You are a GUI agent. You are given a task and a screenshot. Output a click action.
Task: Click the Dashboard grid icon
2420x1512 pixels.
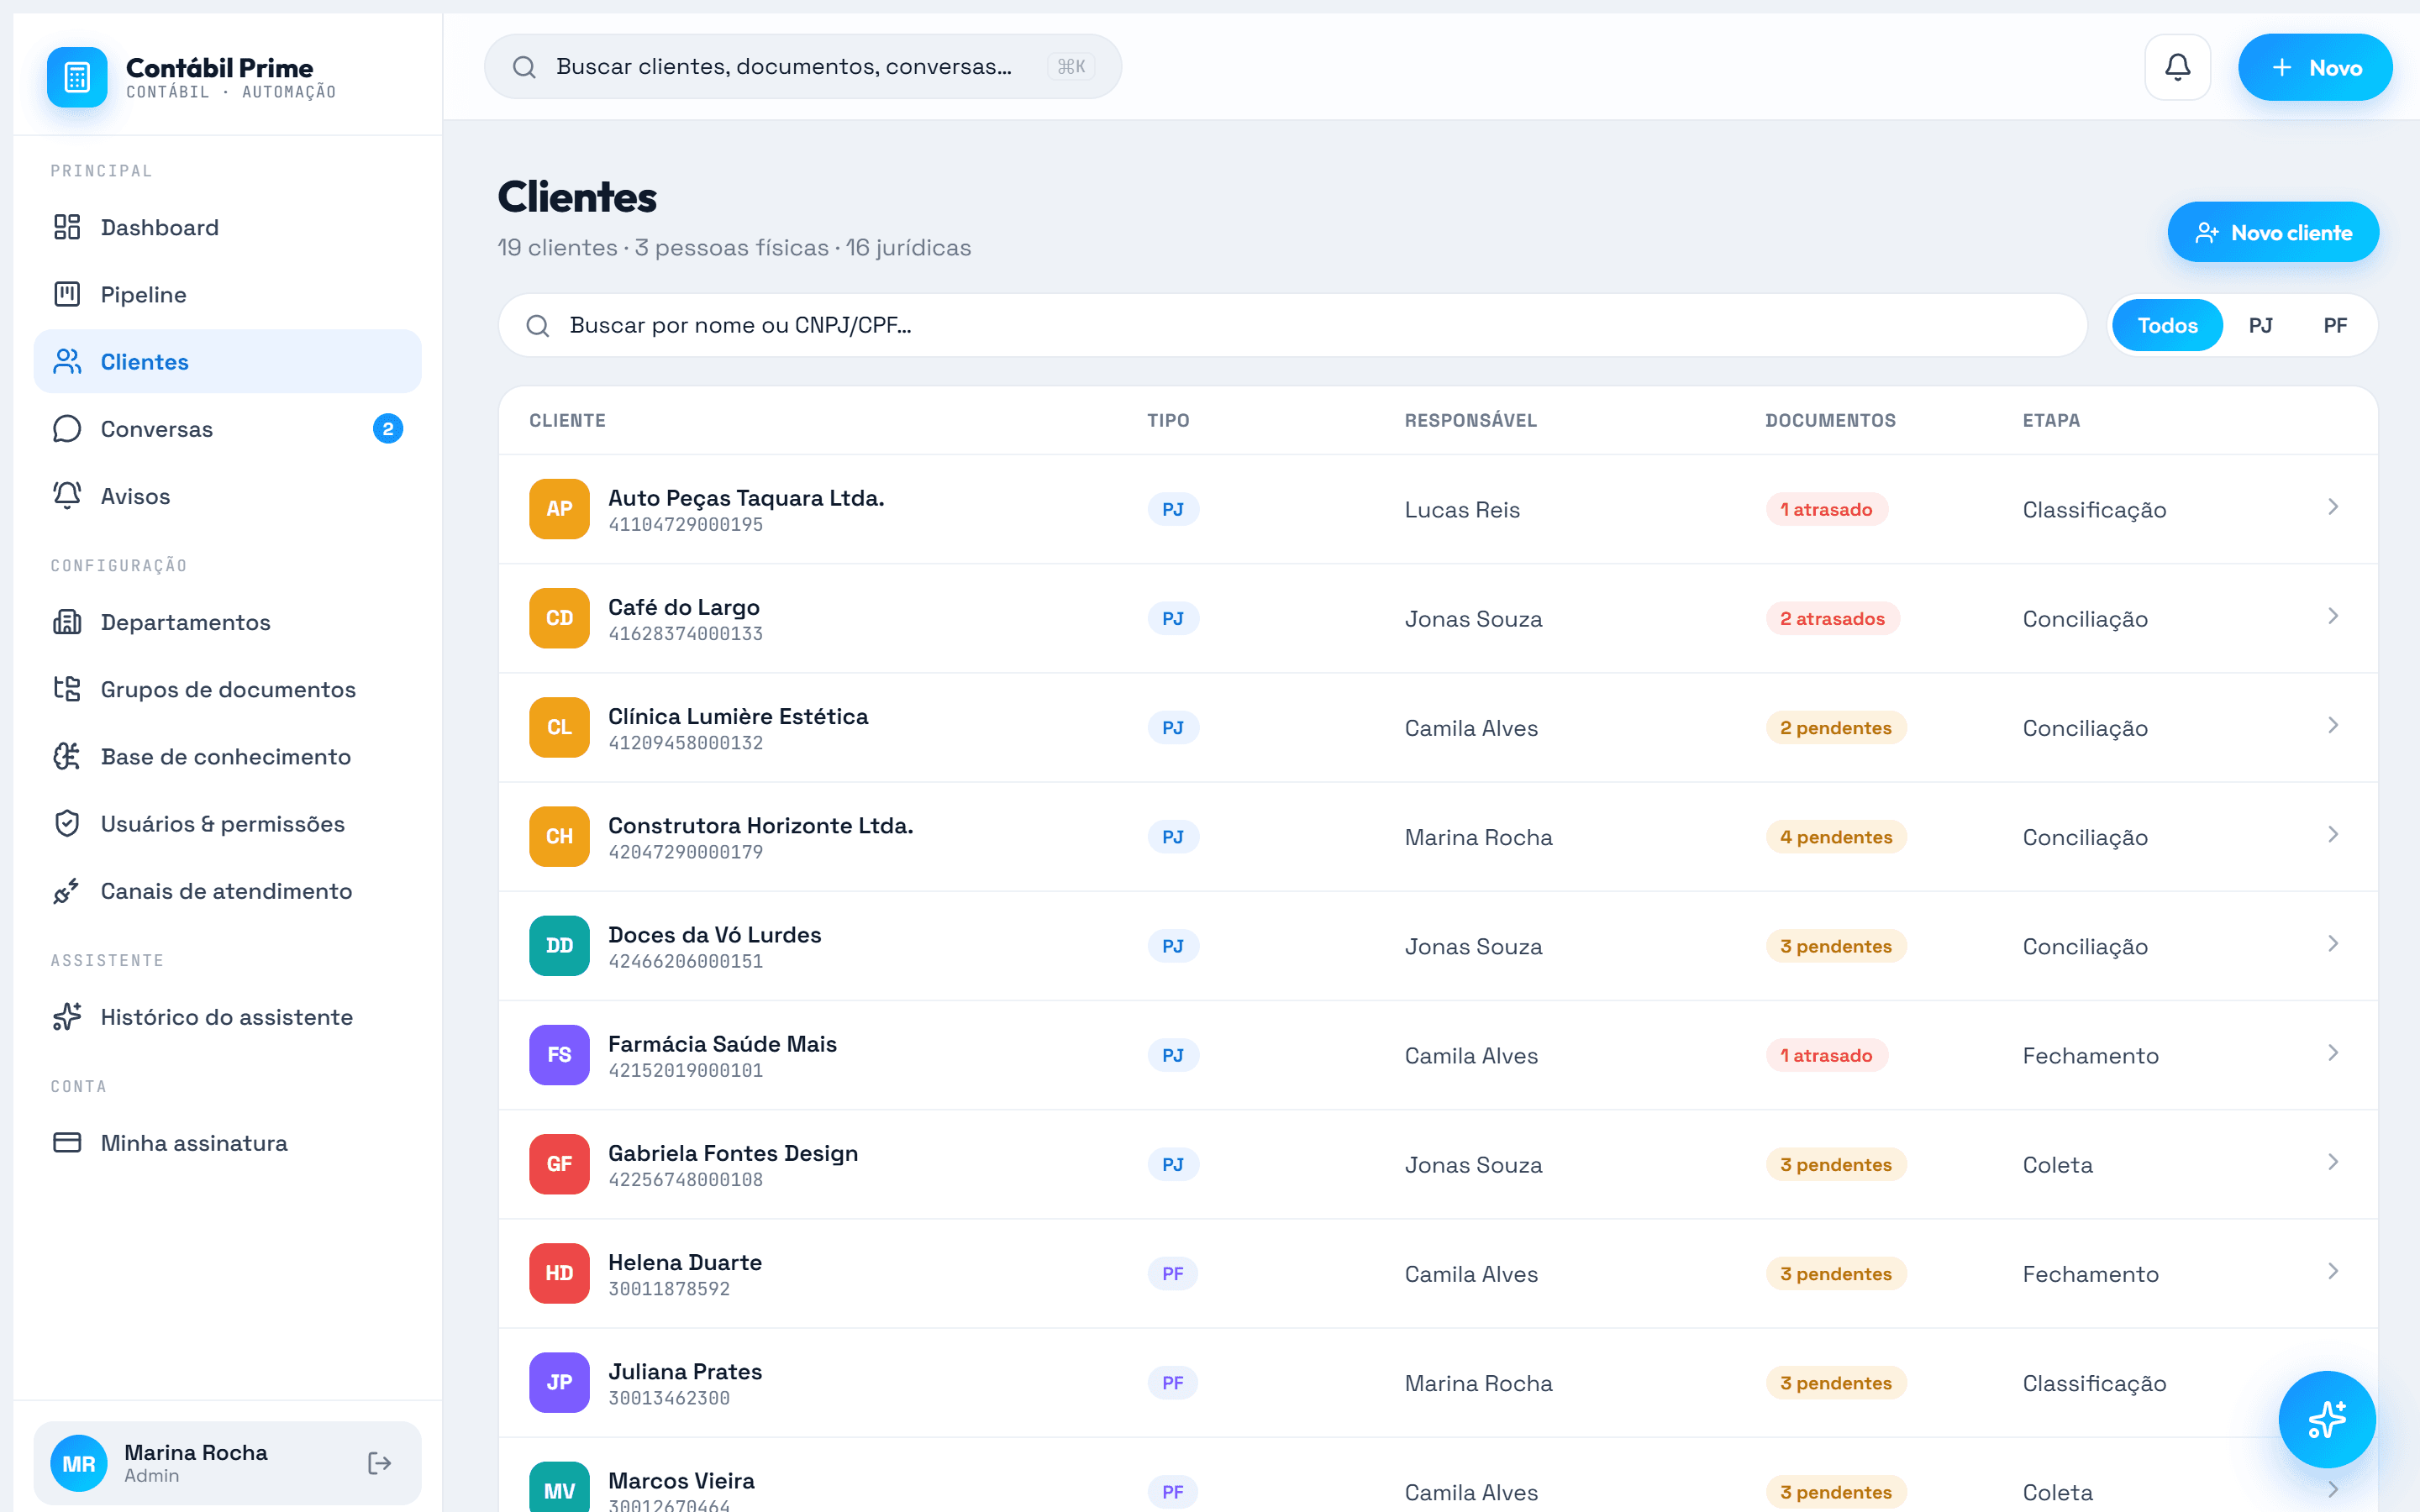67,227
